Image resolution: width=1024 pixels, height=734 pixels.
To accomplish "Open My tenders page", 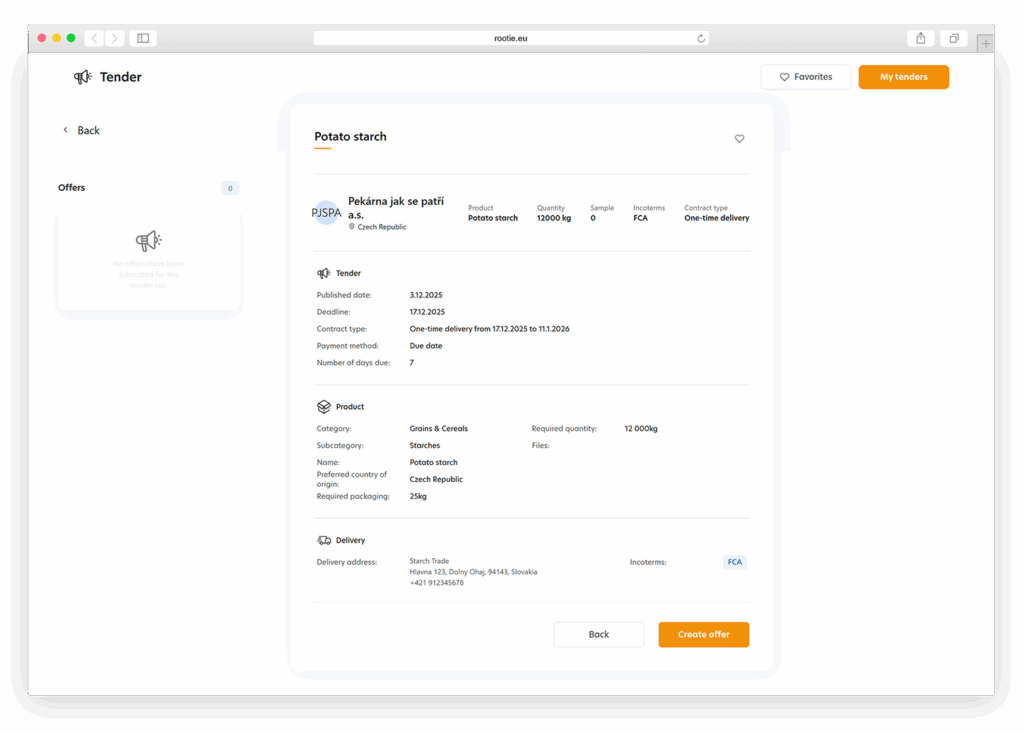I will tap(903, 77).
